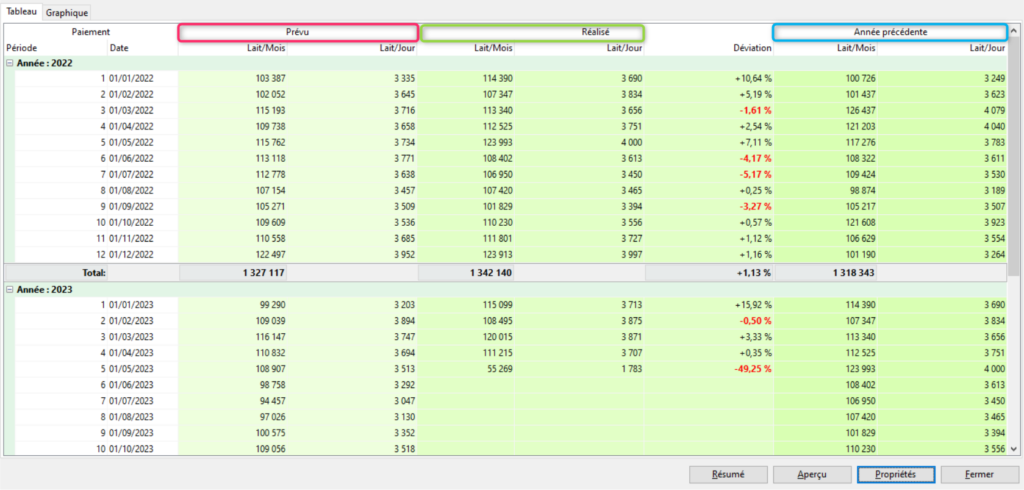Switch to the Graphique tab
Viewport: 1024px width, 490px height.
(67, 12)
